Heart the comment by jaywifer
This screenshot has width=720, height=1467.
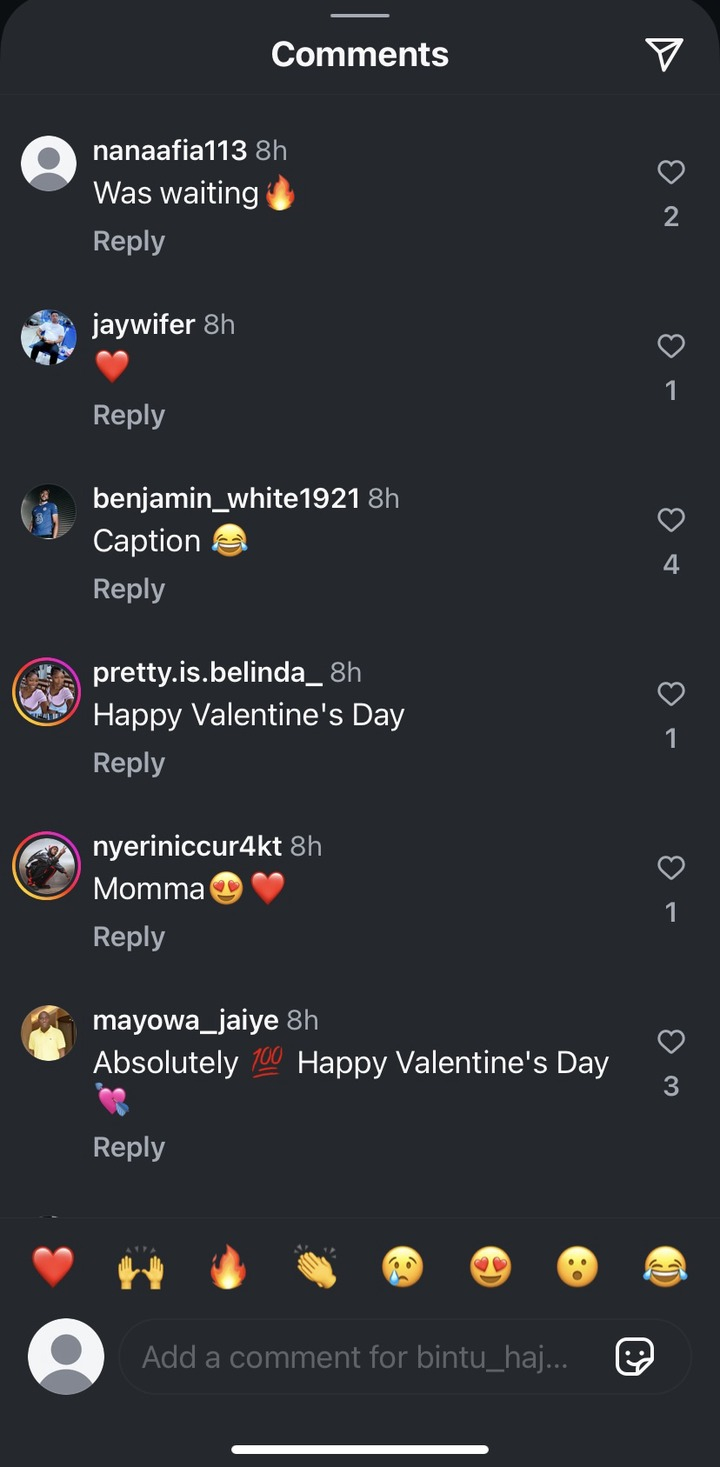coord(671,346)
